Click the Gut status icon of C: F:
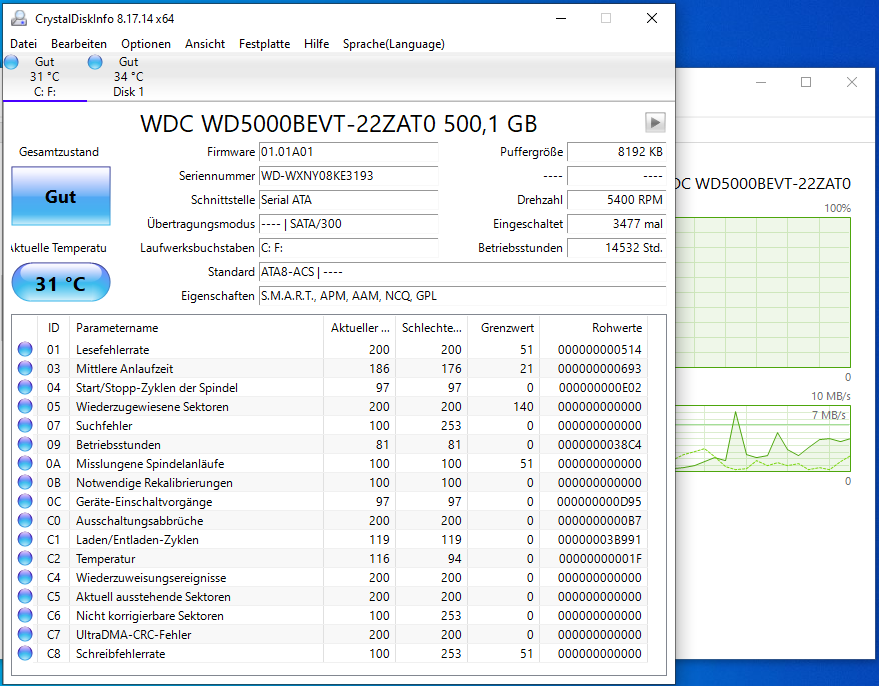 click(x=11, y=62)
